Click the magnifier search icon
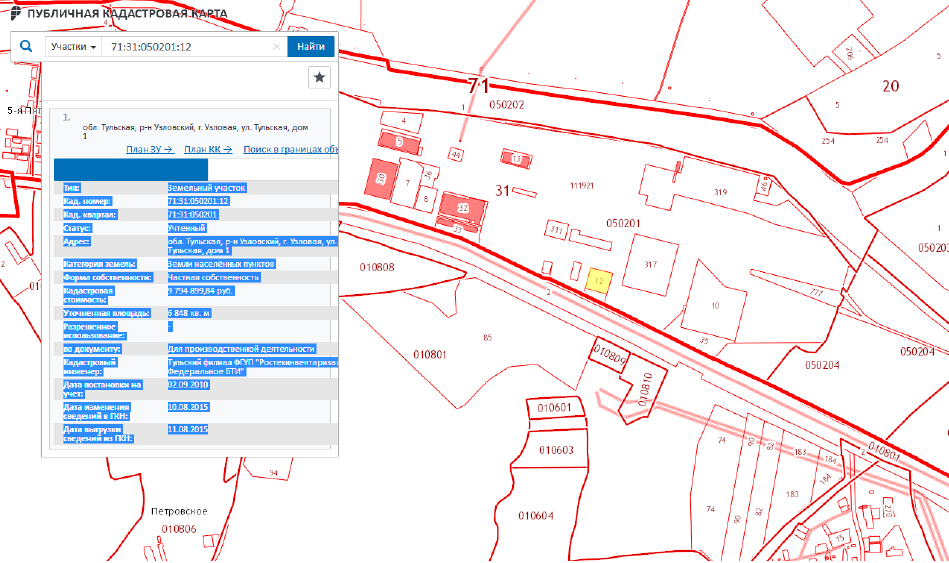The height and width of the screenshot is (563, 949). click(26, 47)
